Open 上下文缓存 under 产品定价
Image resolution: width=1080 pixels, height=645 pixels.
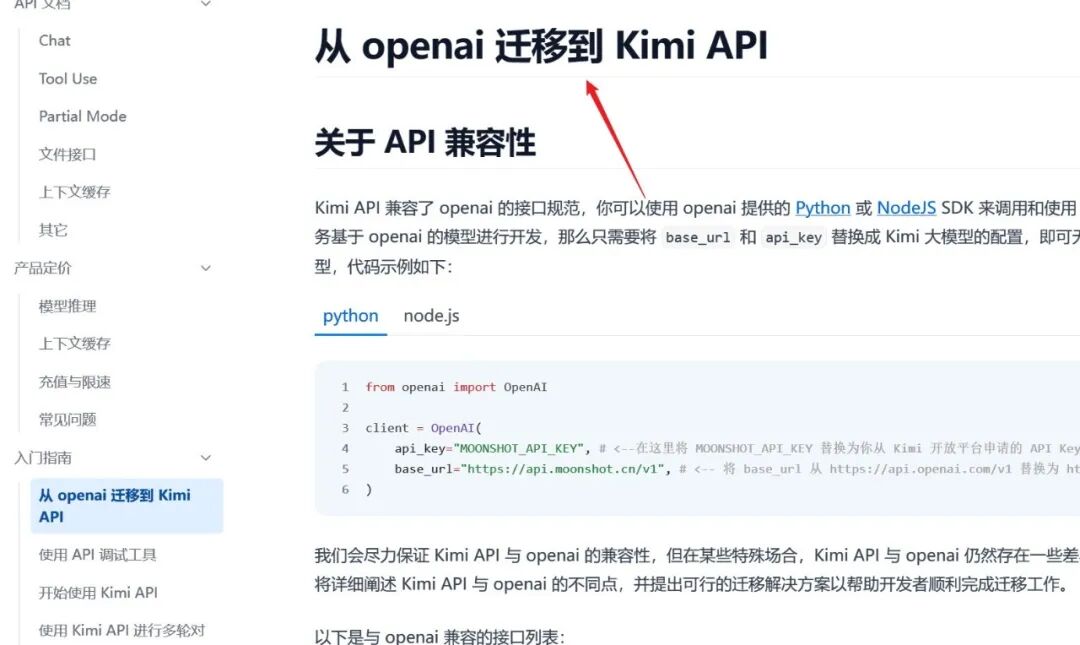[x=74, y=344]
